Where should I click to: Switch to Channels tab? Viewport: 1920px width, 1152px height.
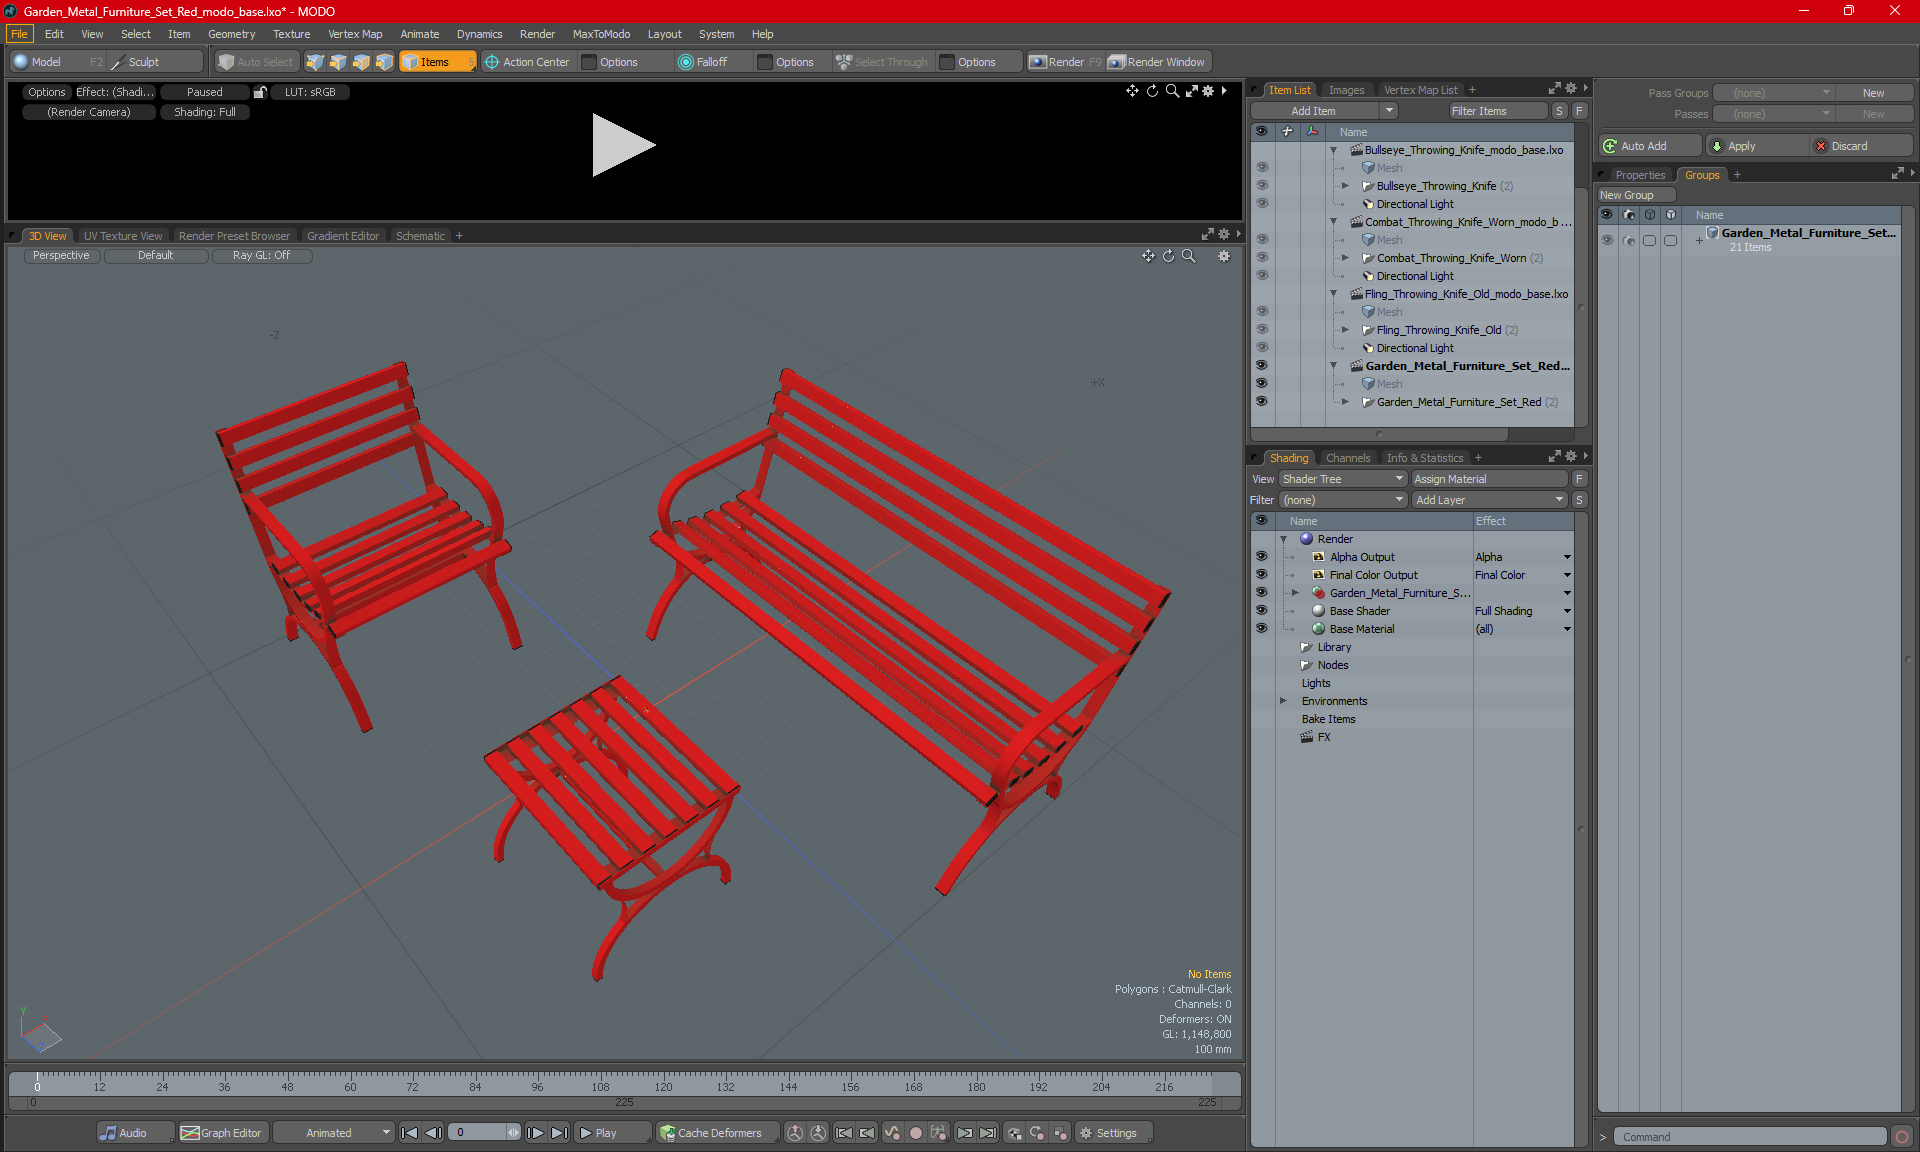click(x=1348, y=458)
